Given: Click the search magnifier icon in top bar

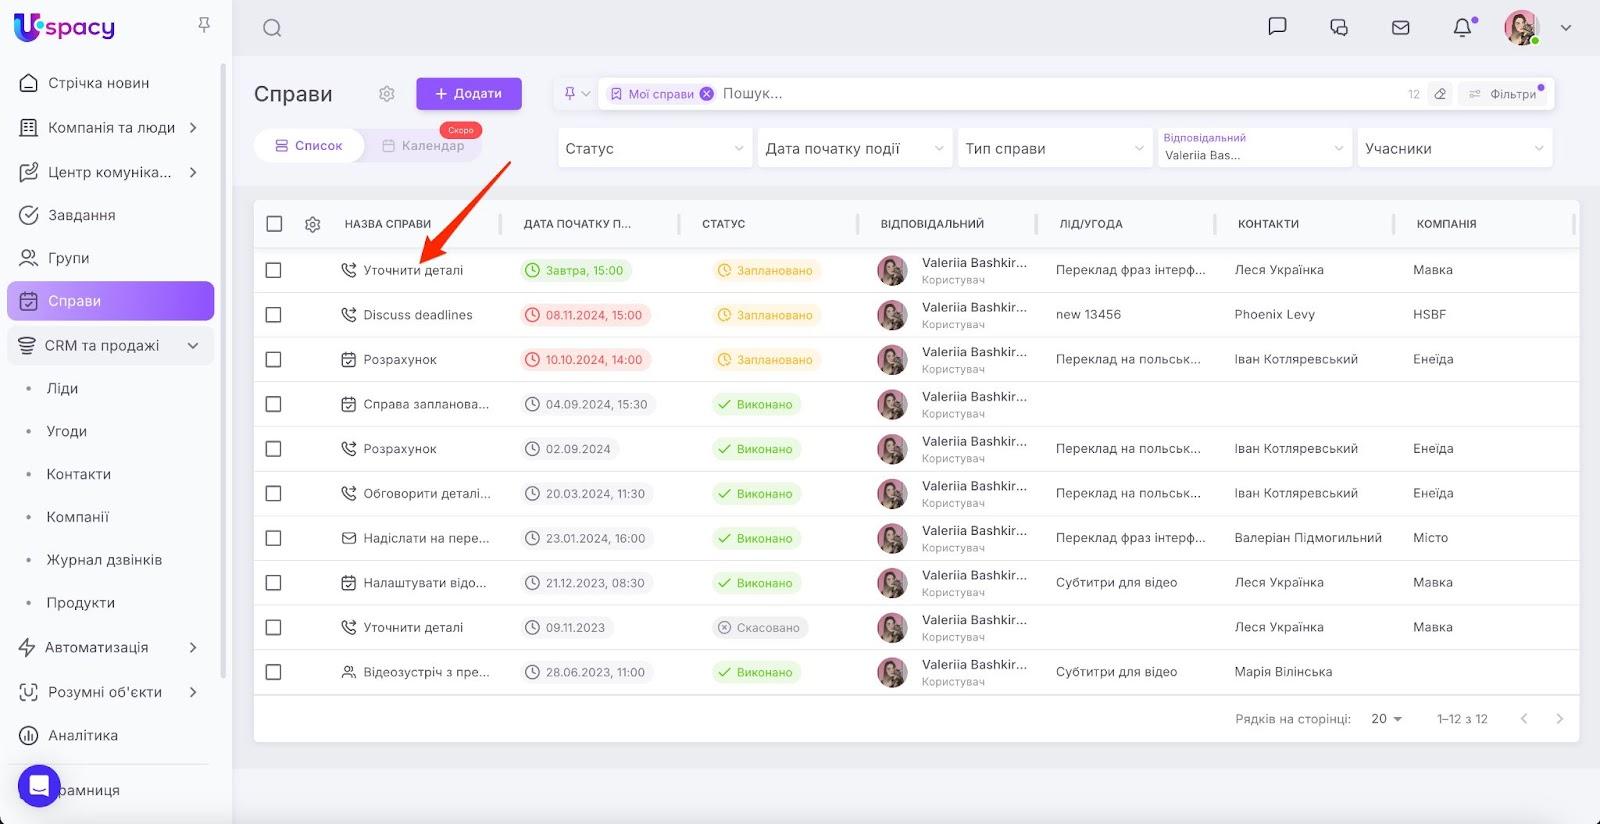Looking at the screenshot, I should 272,28.
